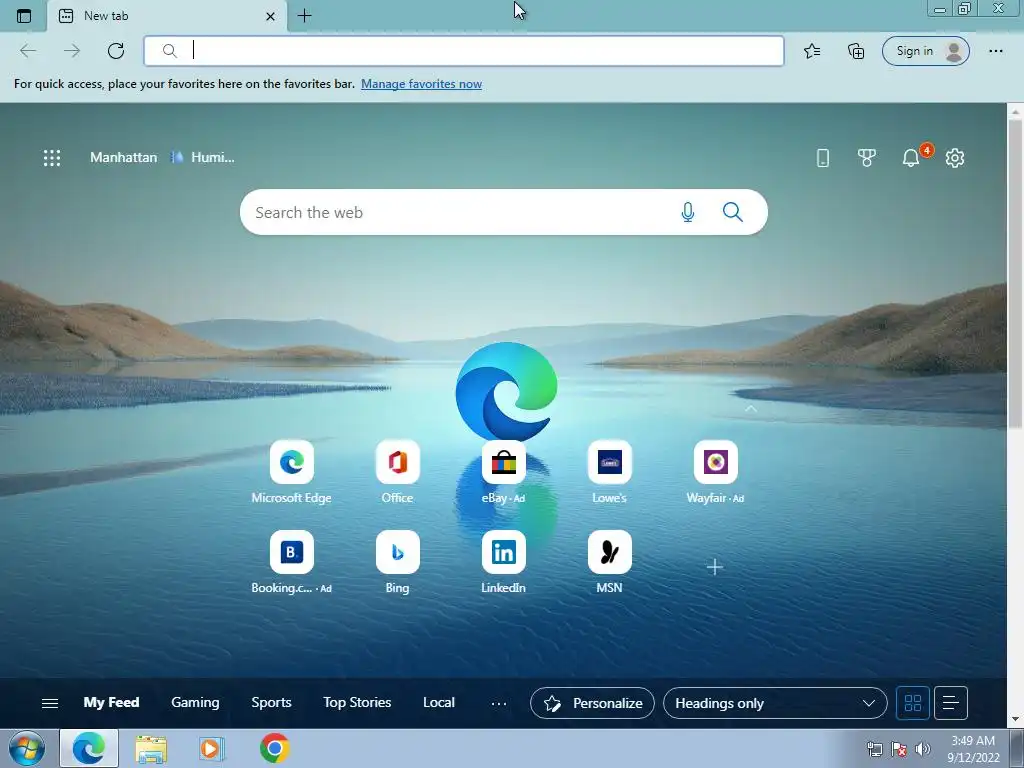1024x768 pixels.
Task: Open the app launcher grid icon
Action: pyautogui.click(x=52, y=157)
